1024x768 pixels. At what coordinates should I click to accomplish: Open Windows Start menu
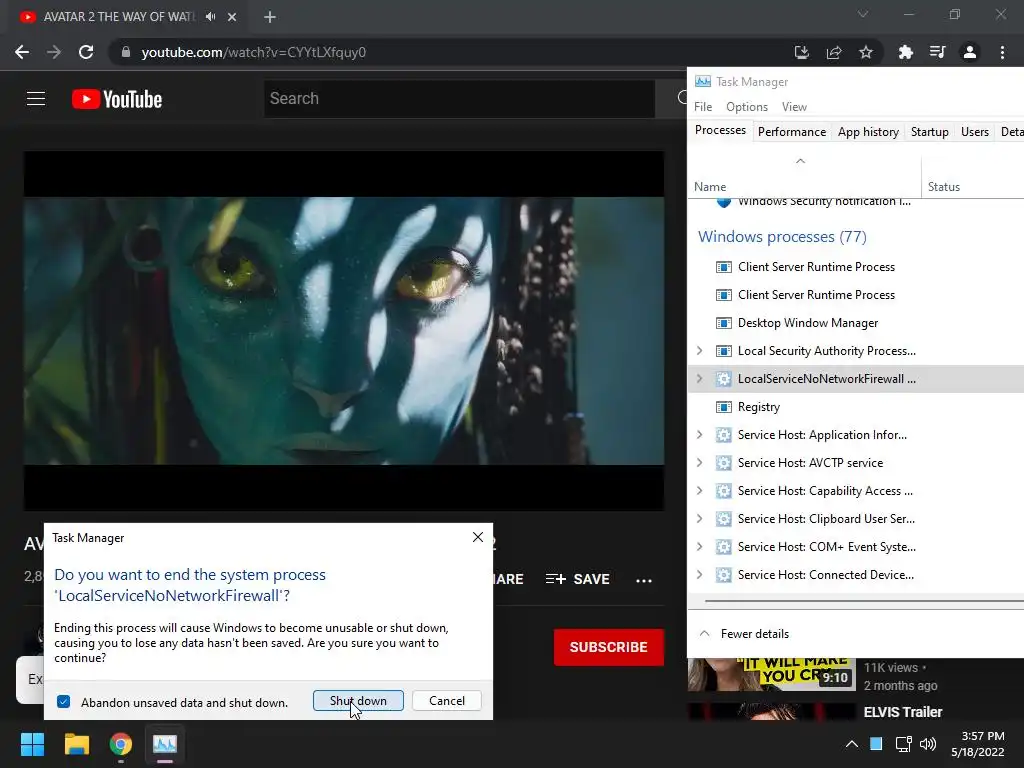coord(32,744)
